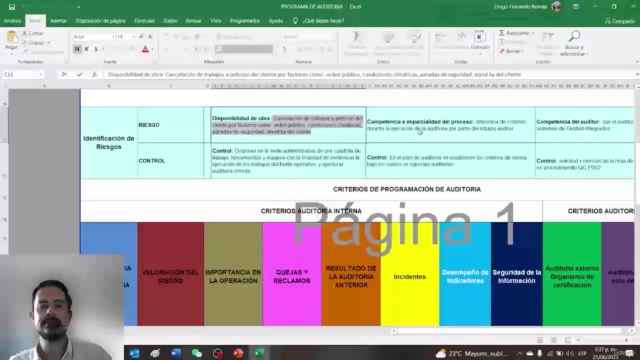Toggle Bold (N) formatting
The width and height of the screenshot is (640, 360).
coord(77,49)
